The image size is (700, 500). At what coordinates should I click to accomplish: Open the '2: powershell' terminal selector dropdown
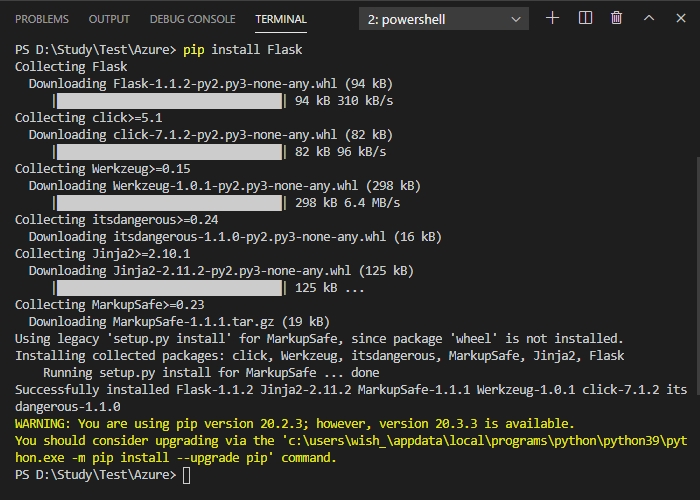coord(444,19)
